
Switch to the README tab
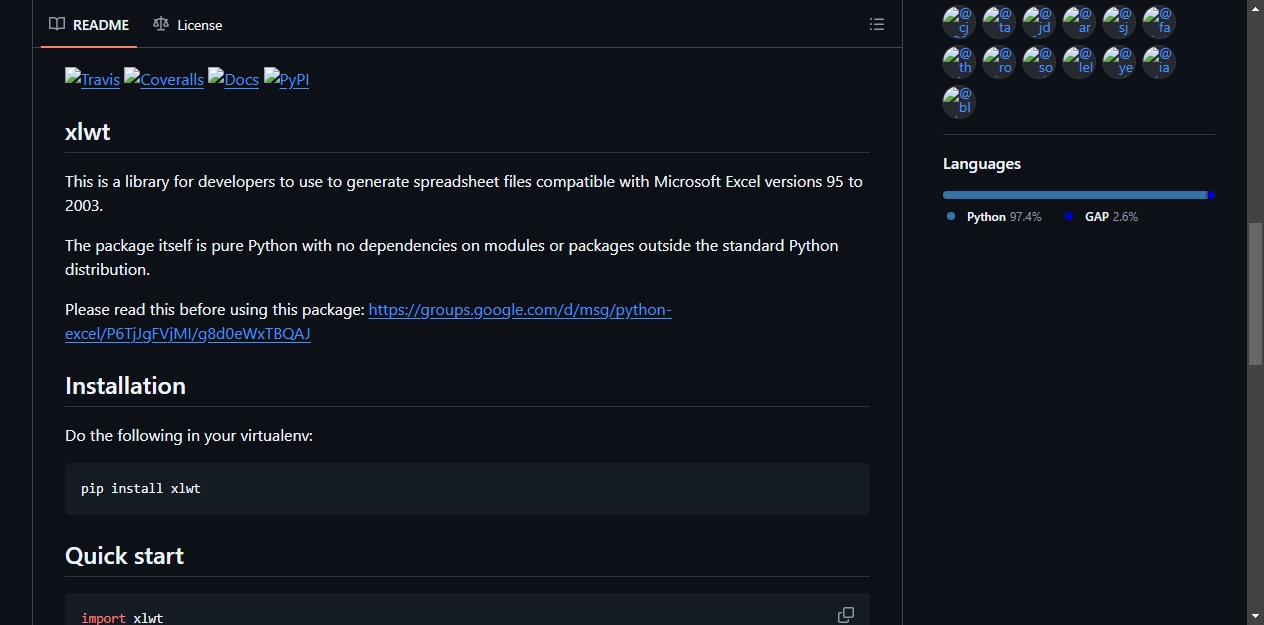(89, 24)
